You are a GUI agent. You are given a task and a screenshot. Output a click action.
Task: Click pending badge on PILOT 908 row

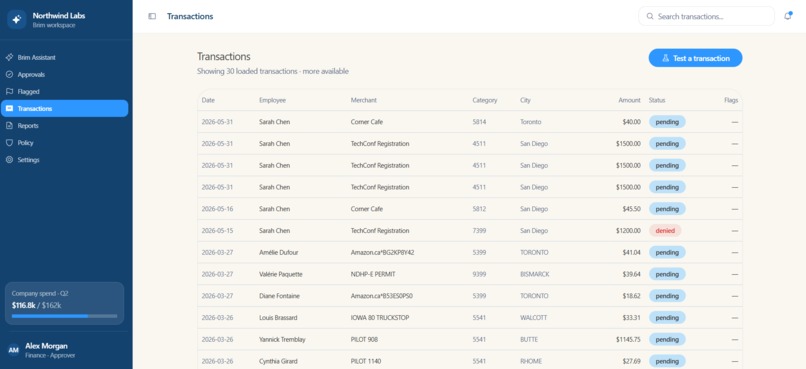pyautogui.click(x=667, y=340)
